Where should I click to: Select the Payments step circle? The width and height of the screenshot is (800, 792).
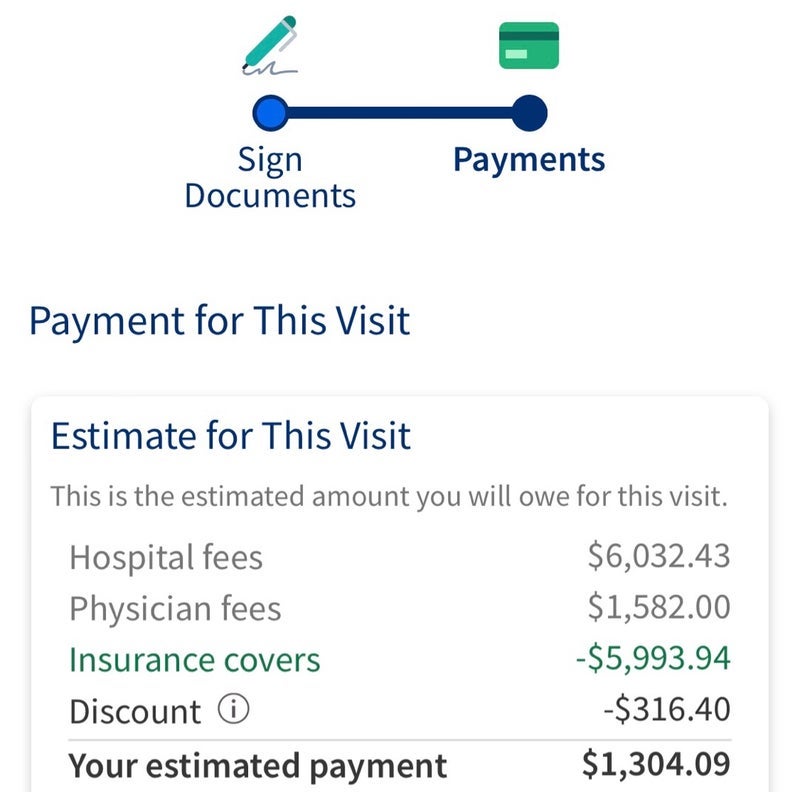coord(529,113)
